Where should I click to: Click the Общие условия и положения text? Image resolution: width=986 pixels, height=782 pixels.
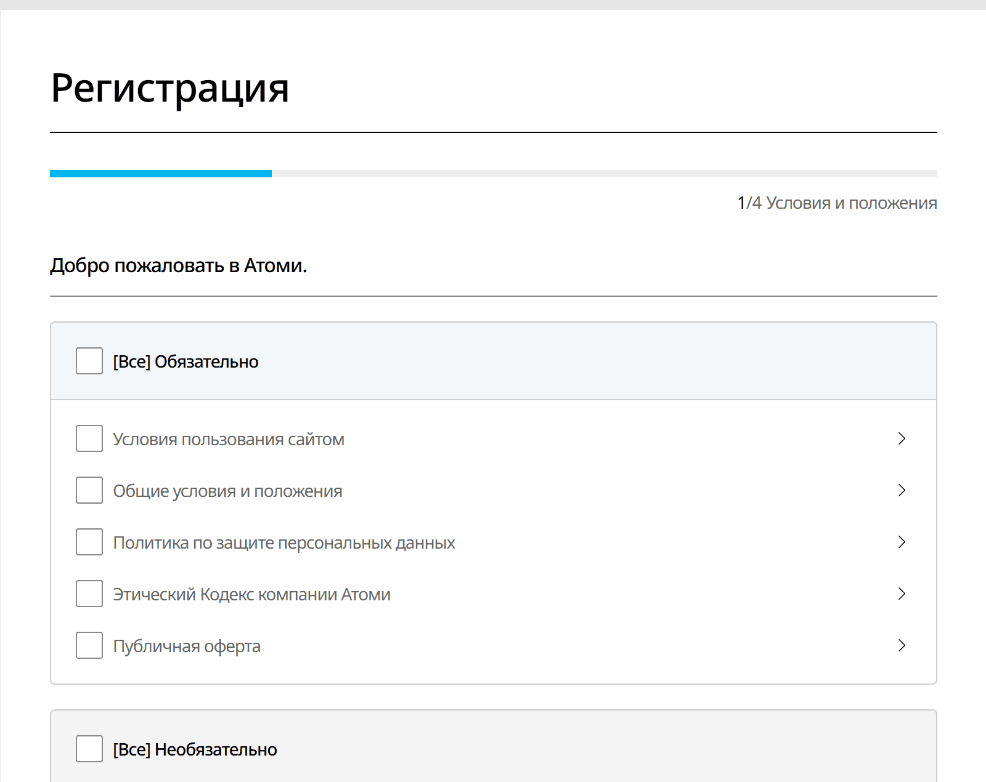[x=228, y=491]
